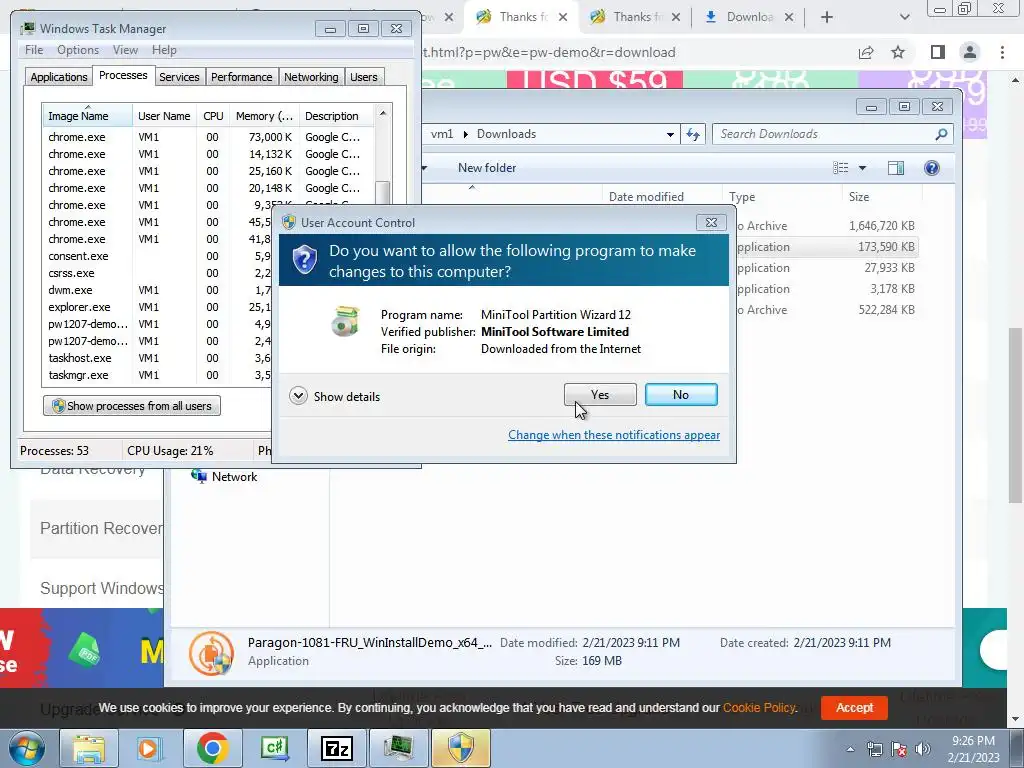Viewport: 1024px width, 768px height.
Task: Select csrss.exe process row
Action: coord(157,273)
